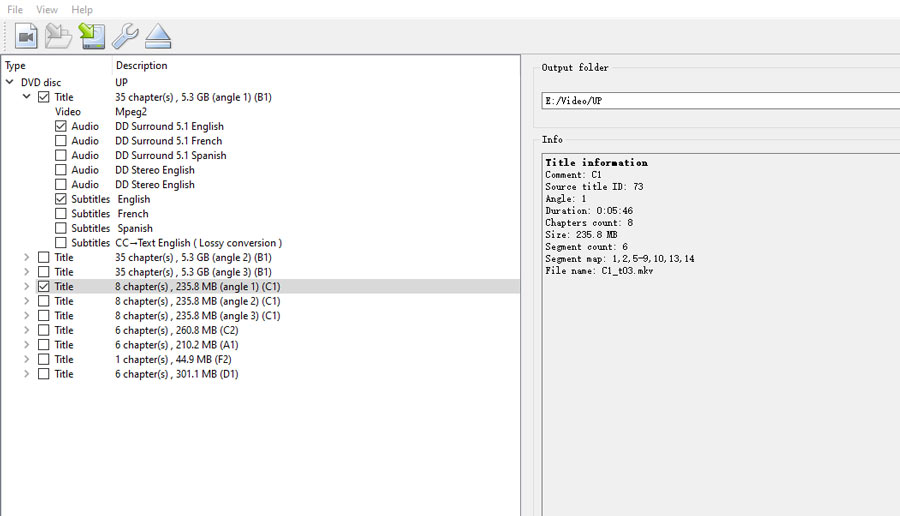Uncheck the 35 chapter angle 1 title
The image size is (900, 516).
tap(44, 97)
